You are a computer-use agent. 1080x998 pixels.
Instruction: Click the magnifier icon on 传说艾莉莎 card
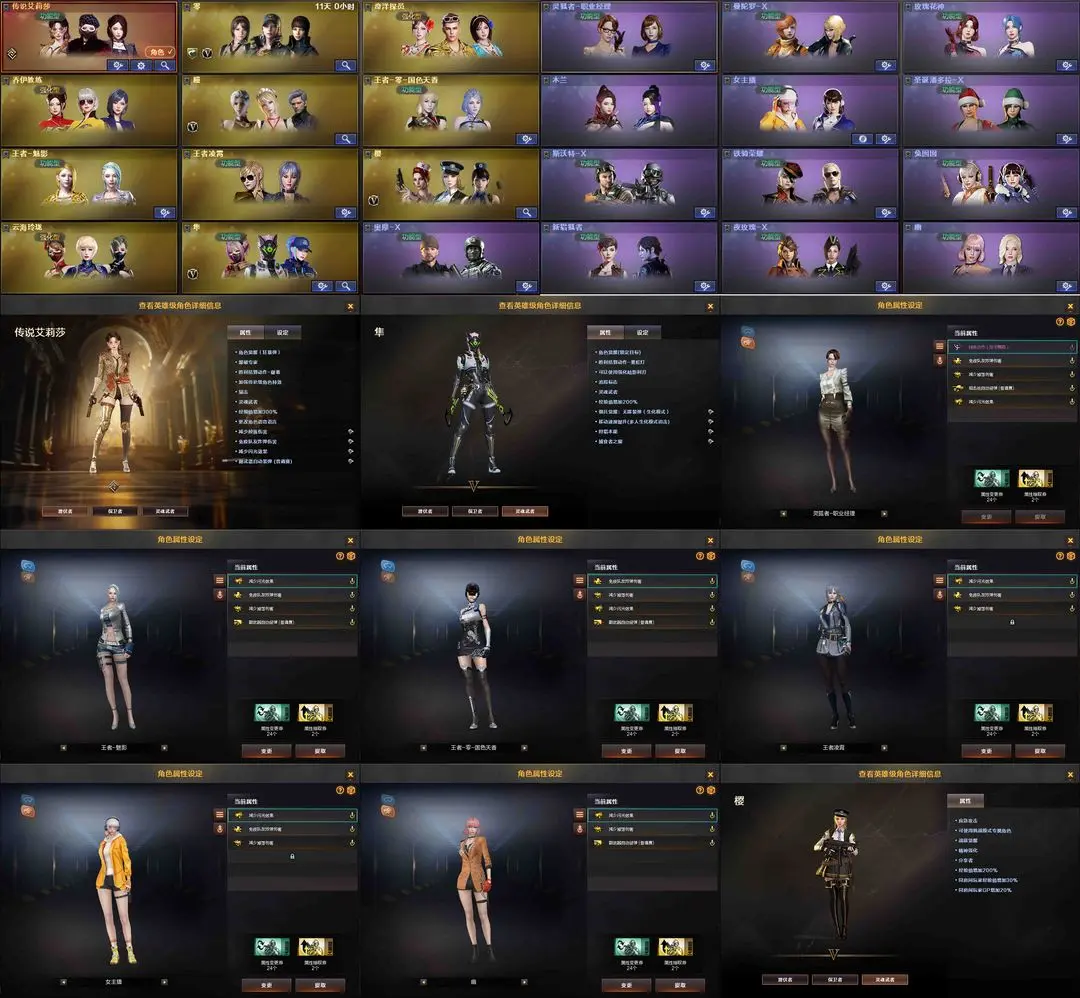165,65
